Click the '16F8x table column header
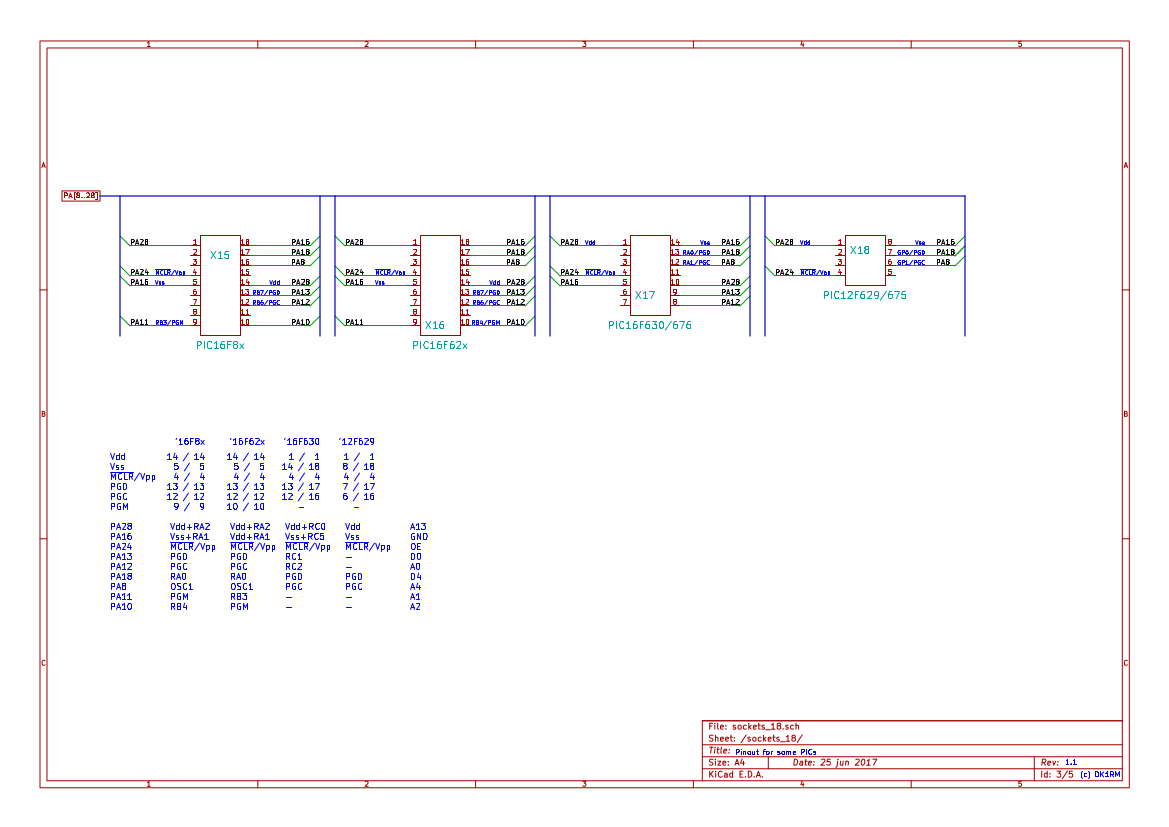Image resolution: width=1169 pixels, height=827 pixels. pyautogui.click(x=189, y=442)
